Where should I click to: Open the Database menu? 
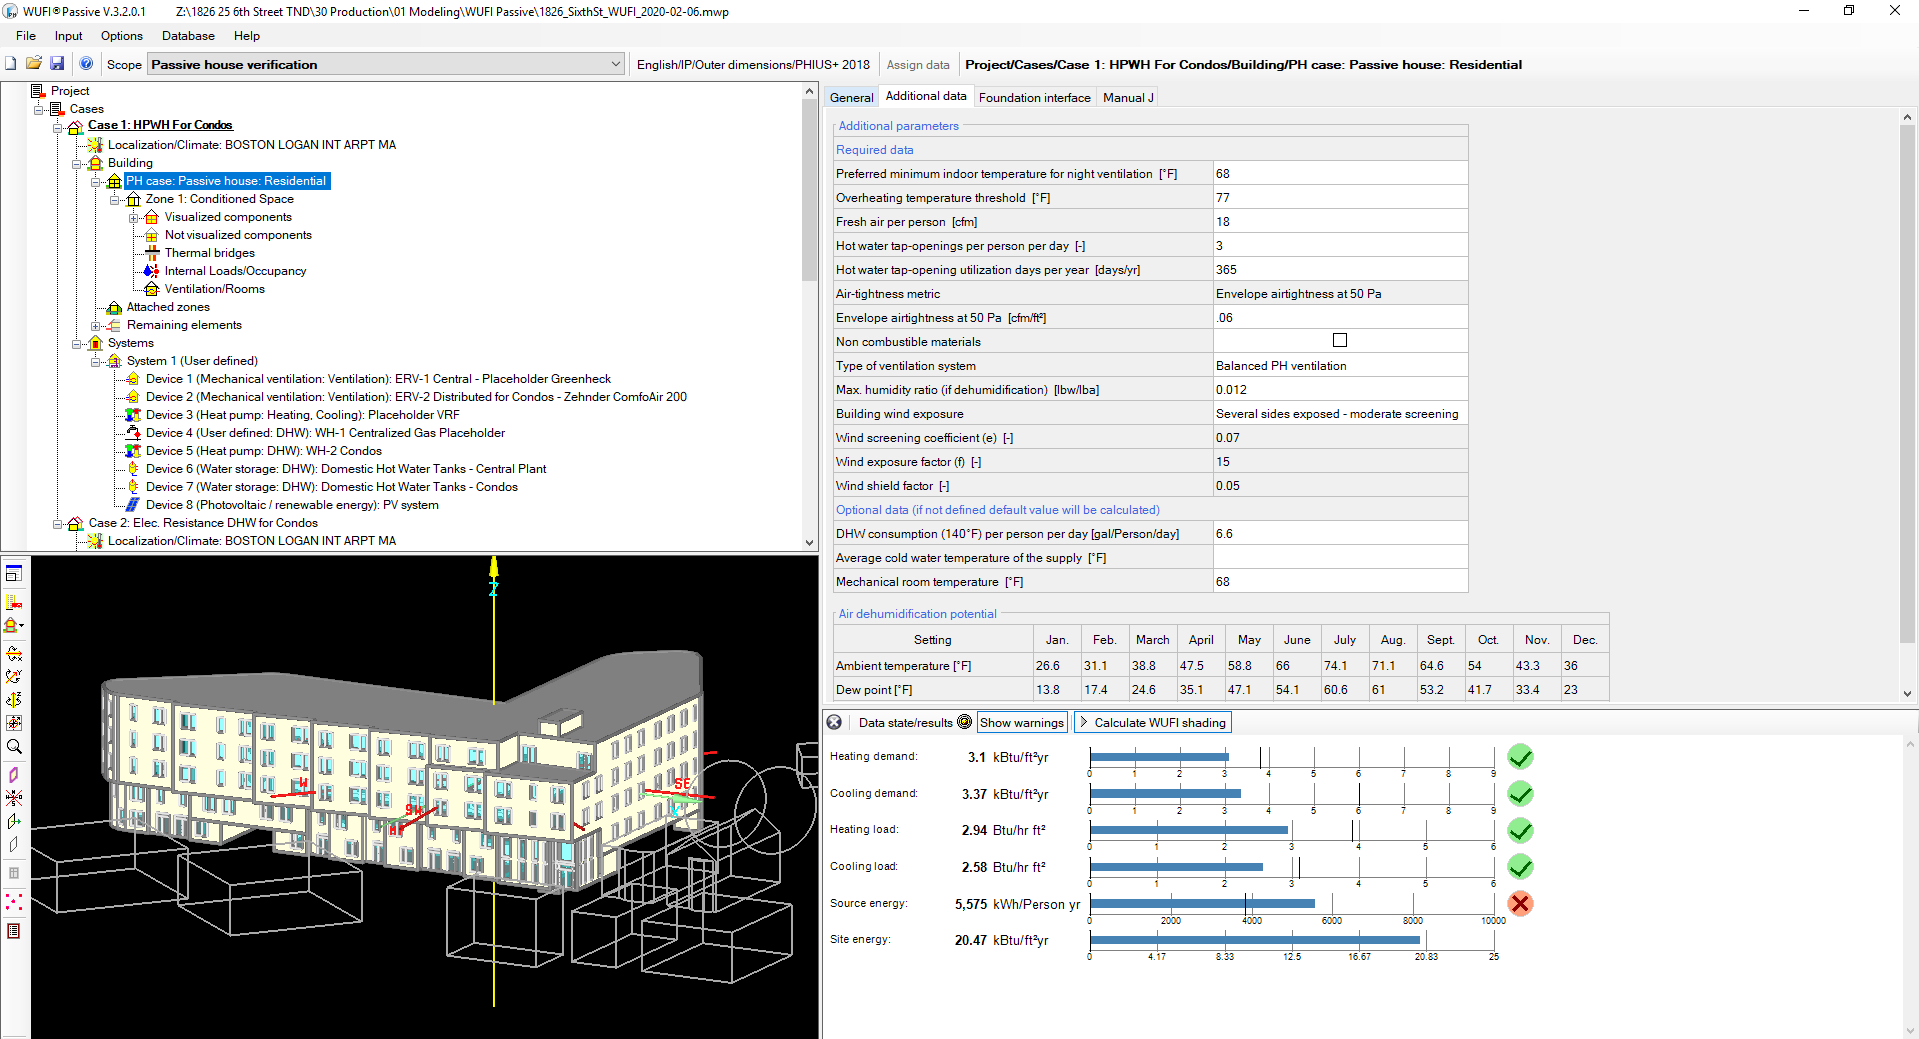click(x=188, y=36)
